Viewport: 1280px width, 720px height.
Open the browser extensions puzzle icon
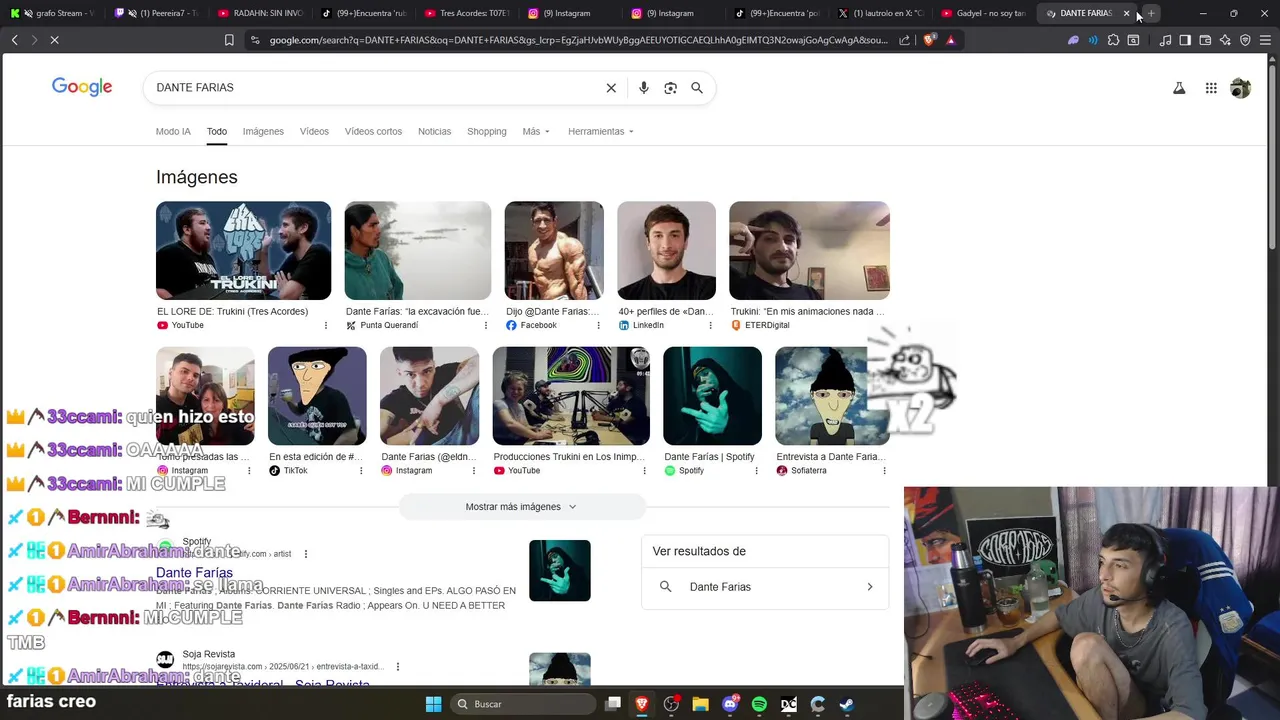[x=1113, y=40]
